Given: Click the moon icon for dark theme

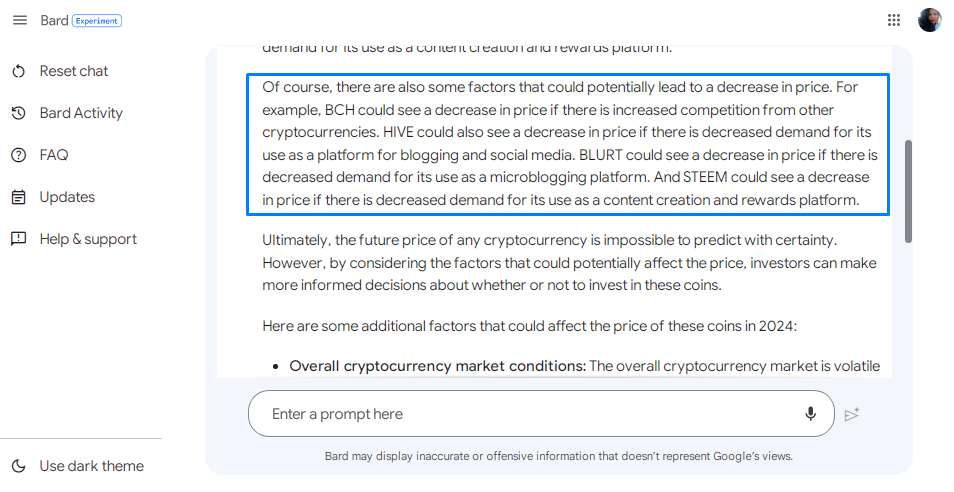Looking at the screenshot, I should pos(19,466).
